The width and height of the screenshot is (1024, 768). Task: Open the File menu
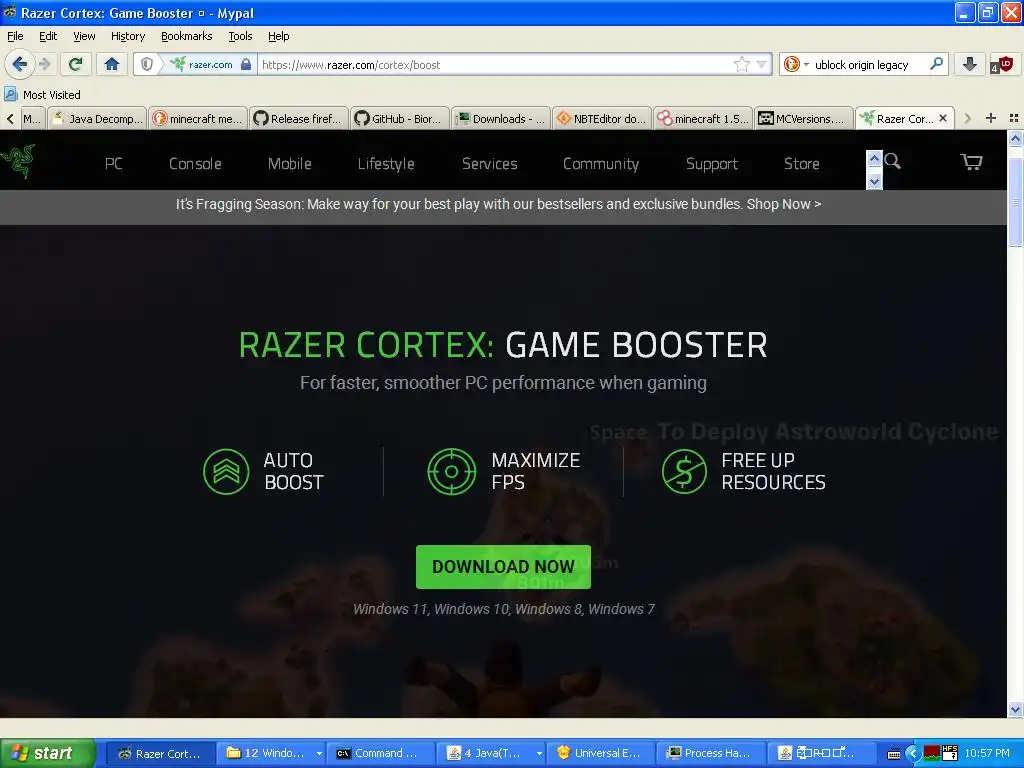(15, 36)
